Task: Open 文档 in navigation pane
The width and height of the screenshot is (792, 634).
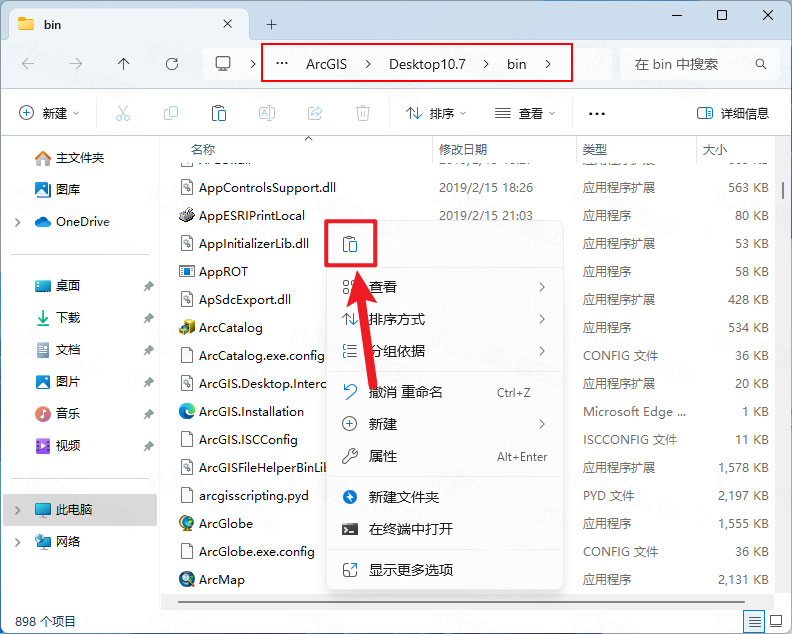Action: tap(57, 350)
